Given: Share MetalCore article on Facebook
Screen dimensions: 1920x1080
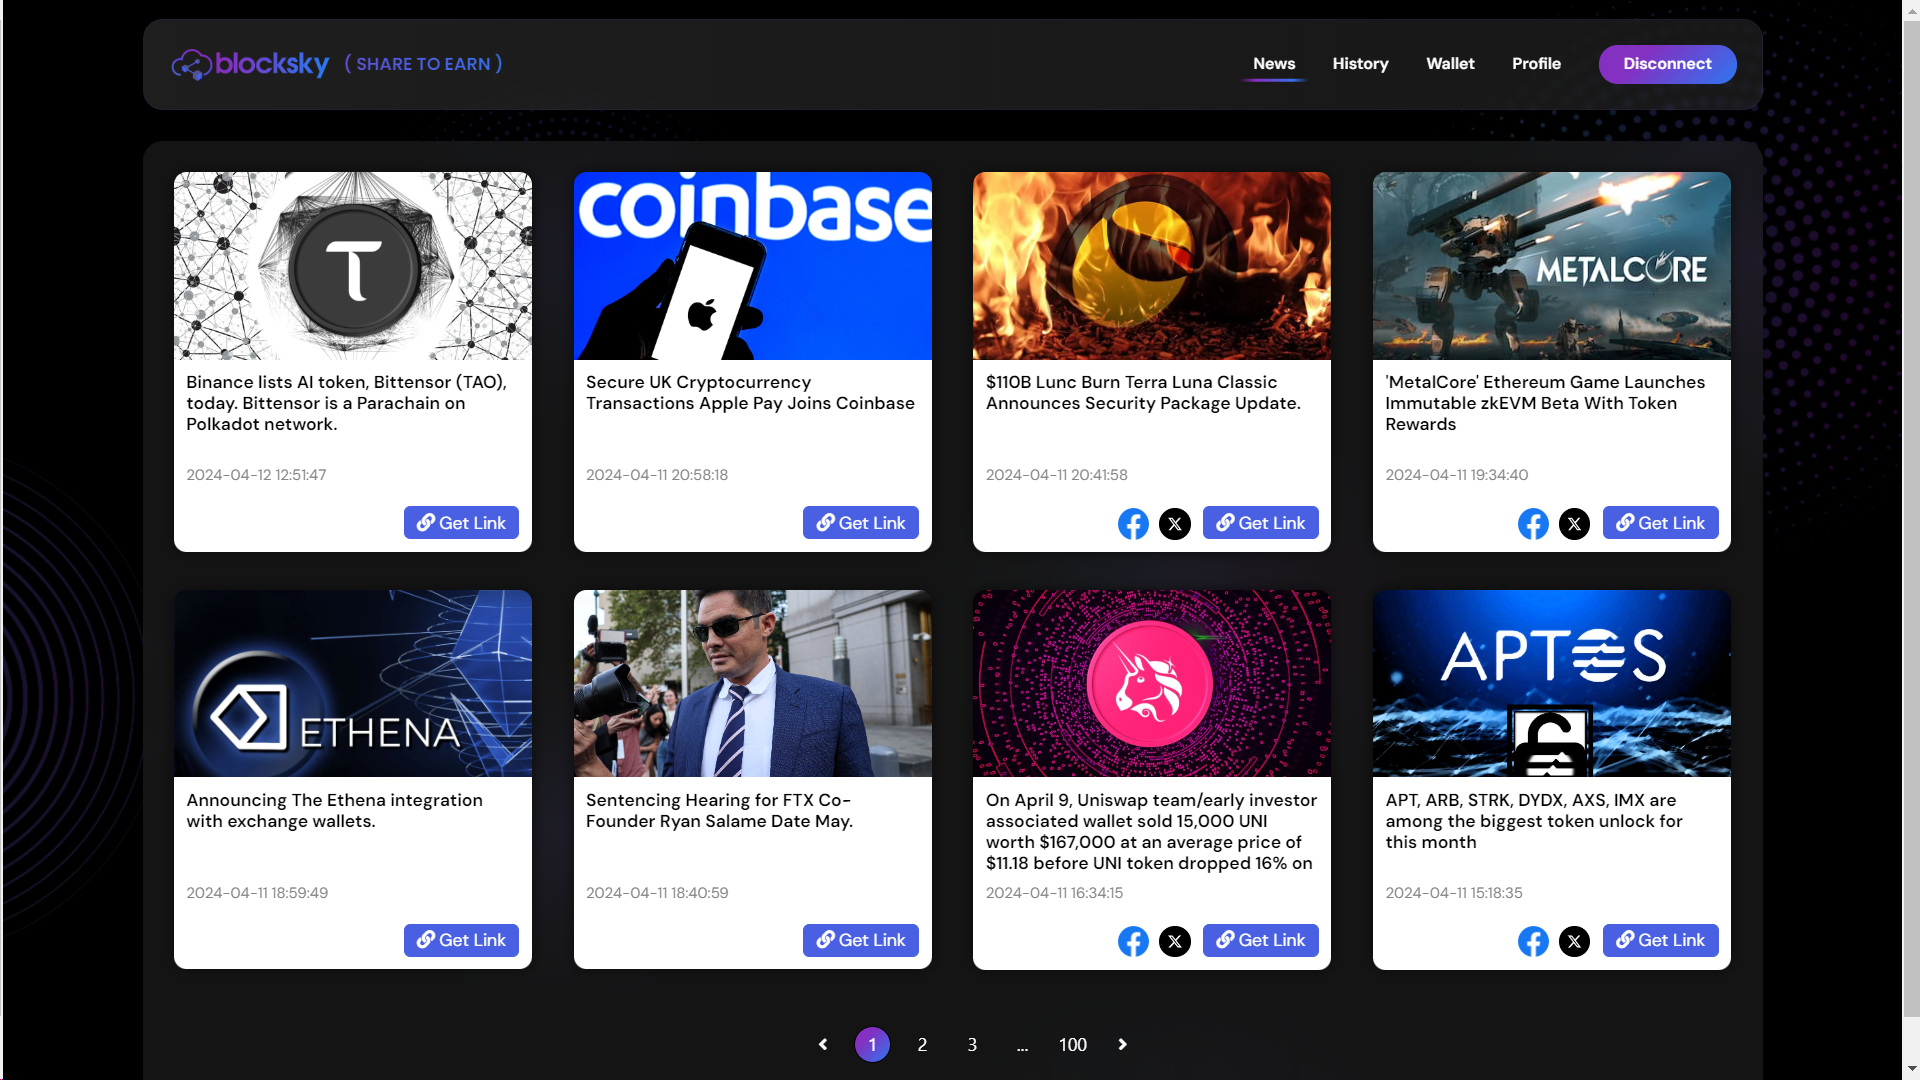Looking at the screenshot, I should point(1533,524).
